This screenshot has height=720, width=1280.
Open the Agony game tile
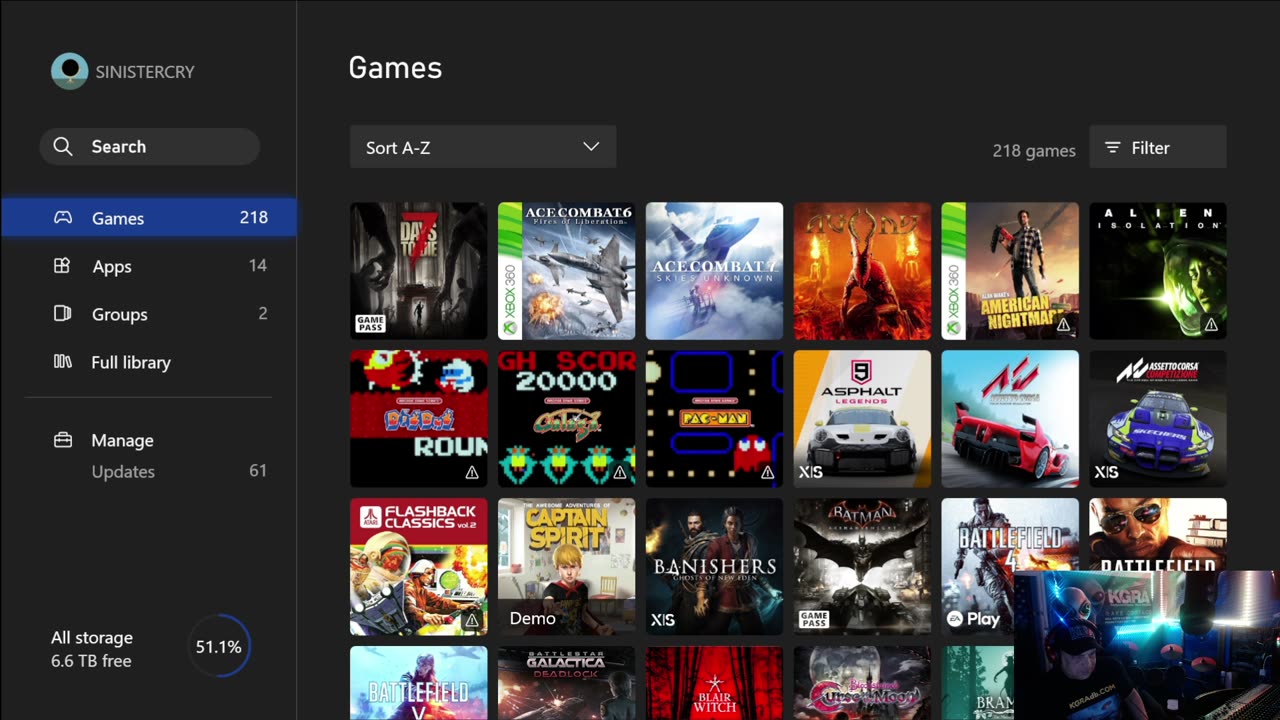(863, 271)
